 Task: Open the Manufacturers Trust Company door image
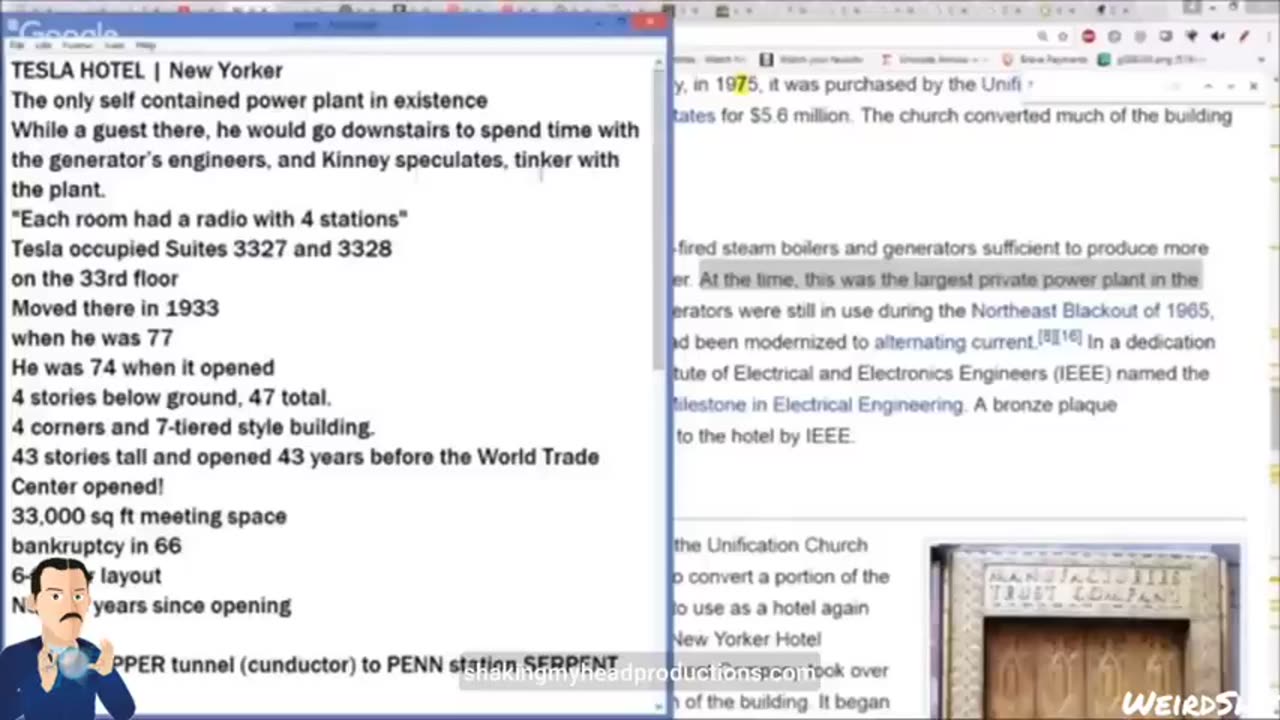click(x=1085, y=632)
